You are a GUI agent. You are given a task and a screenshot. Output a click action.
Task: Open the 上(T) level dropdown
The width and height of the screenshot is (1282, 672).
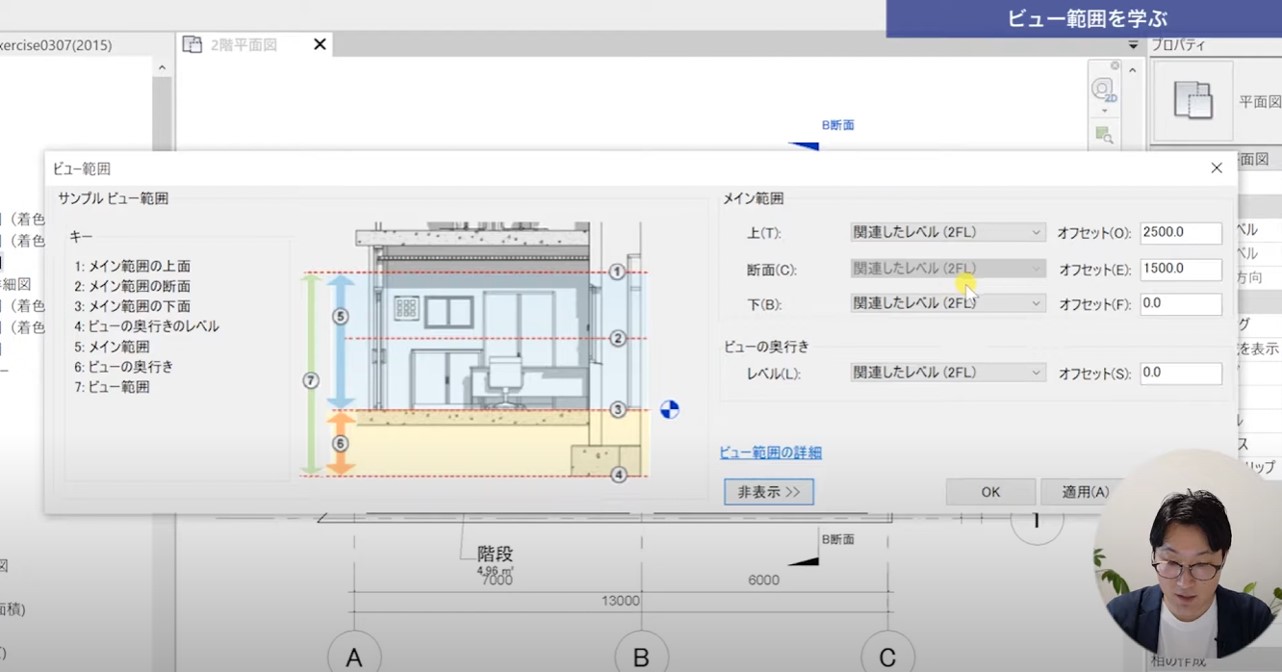pos(947,233)
